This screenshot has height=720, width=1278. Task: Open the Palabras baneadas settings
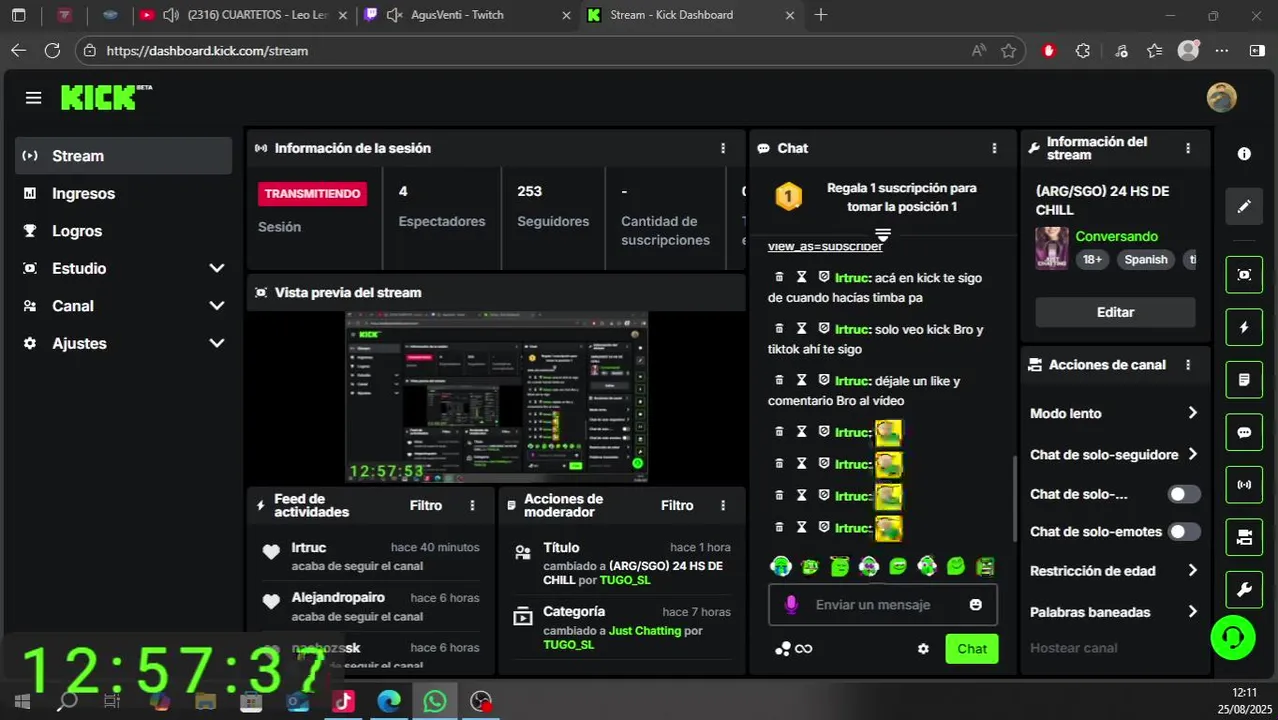(1114, 612)
